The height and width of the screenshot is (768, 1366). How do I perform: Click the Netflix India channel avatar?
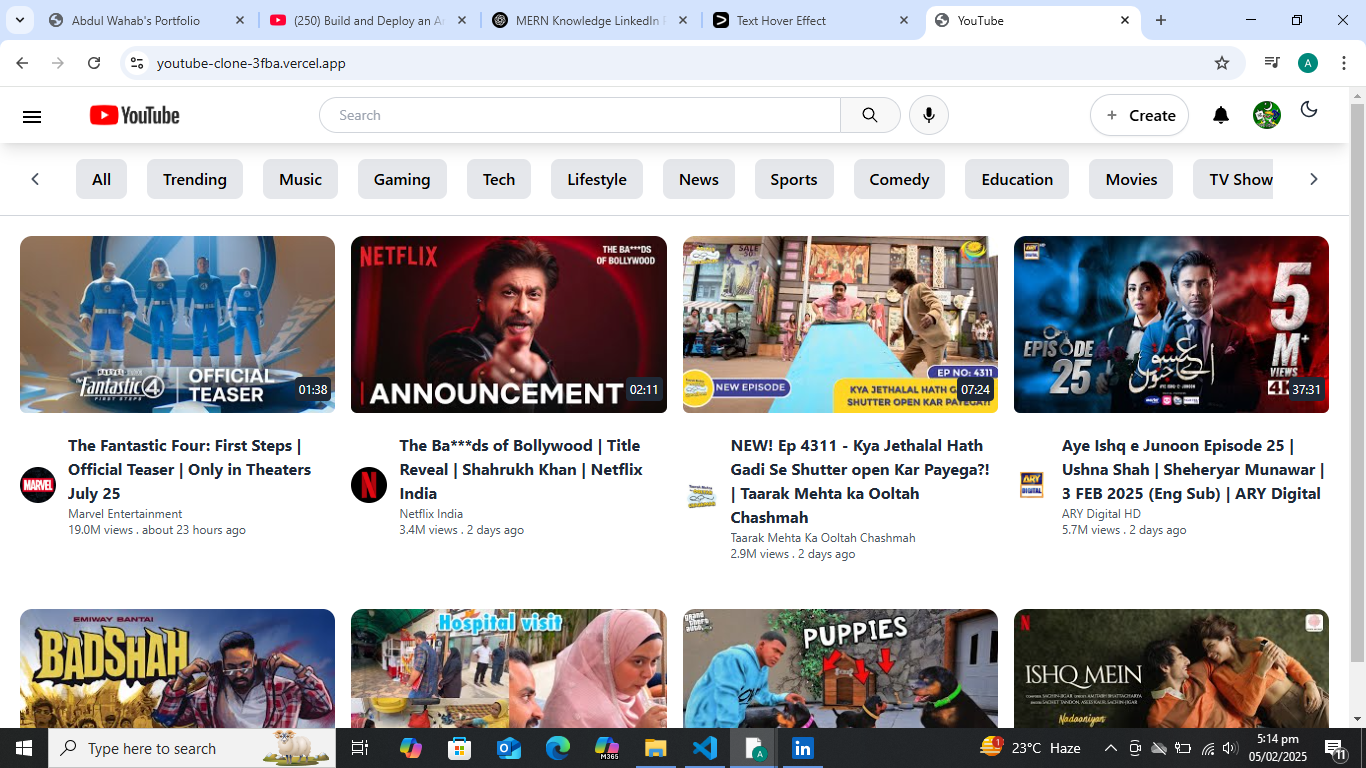[x=369, y=485]
